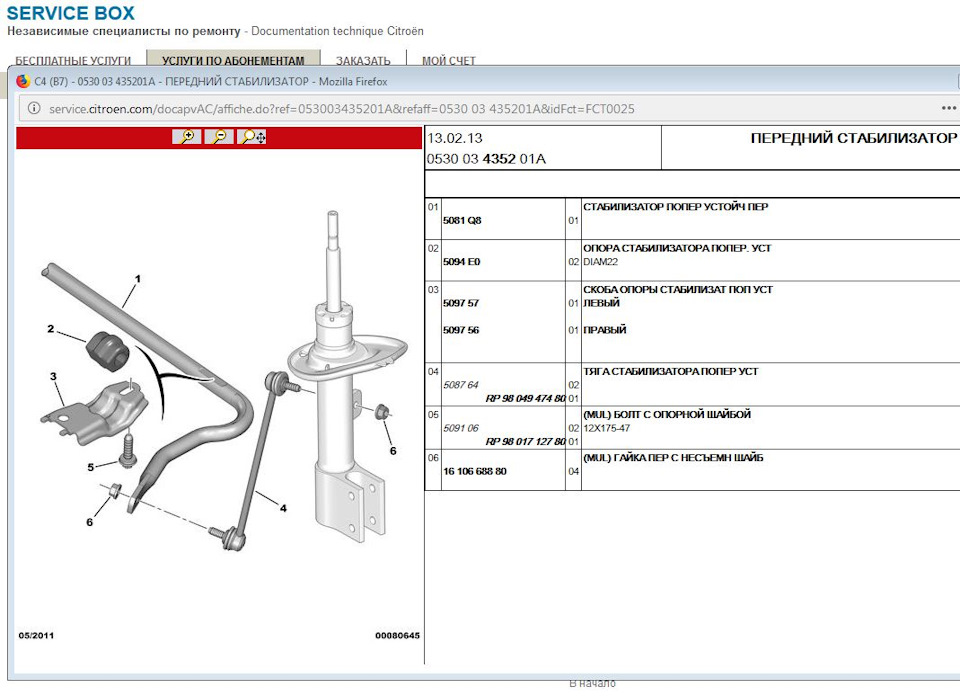Select part number 16 106 688 80
Screen dimensions: 960x696
[x=474, y=471]
